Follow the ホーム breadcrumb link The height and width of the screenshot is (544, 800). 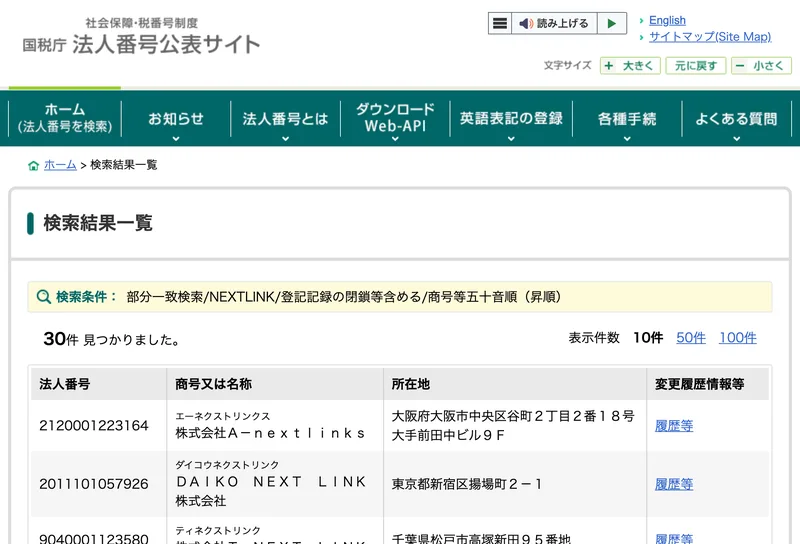pos(60,165)
